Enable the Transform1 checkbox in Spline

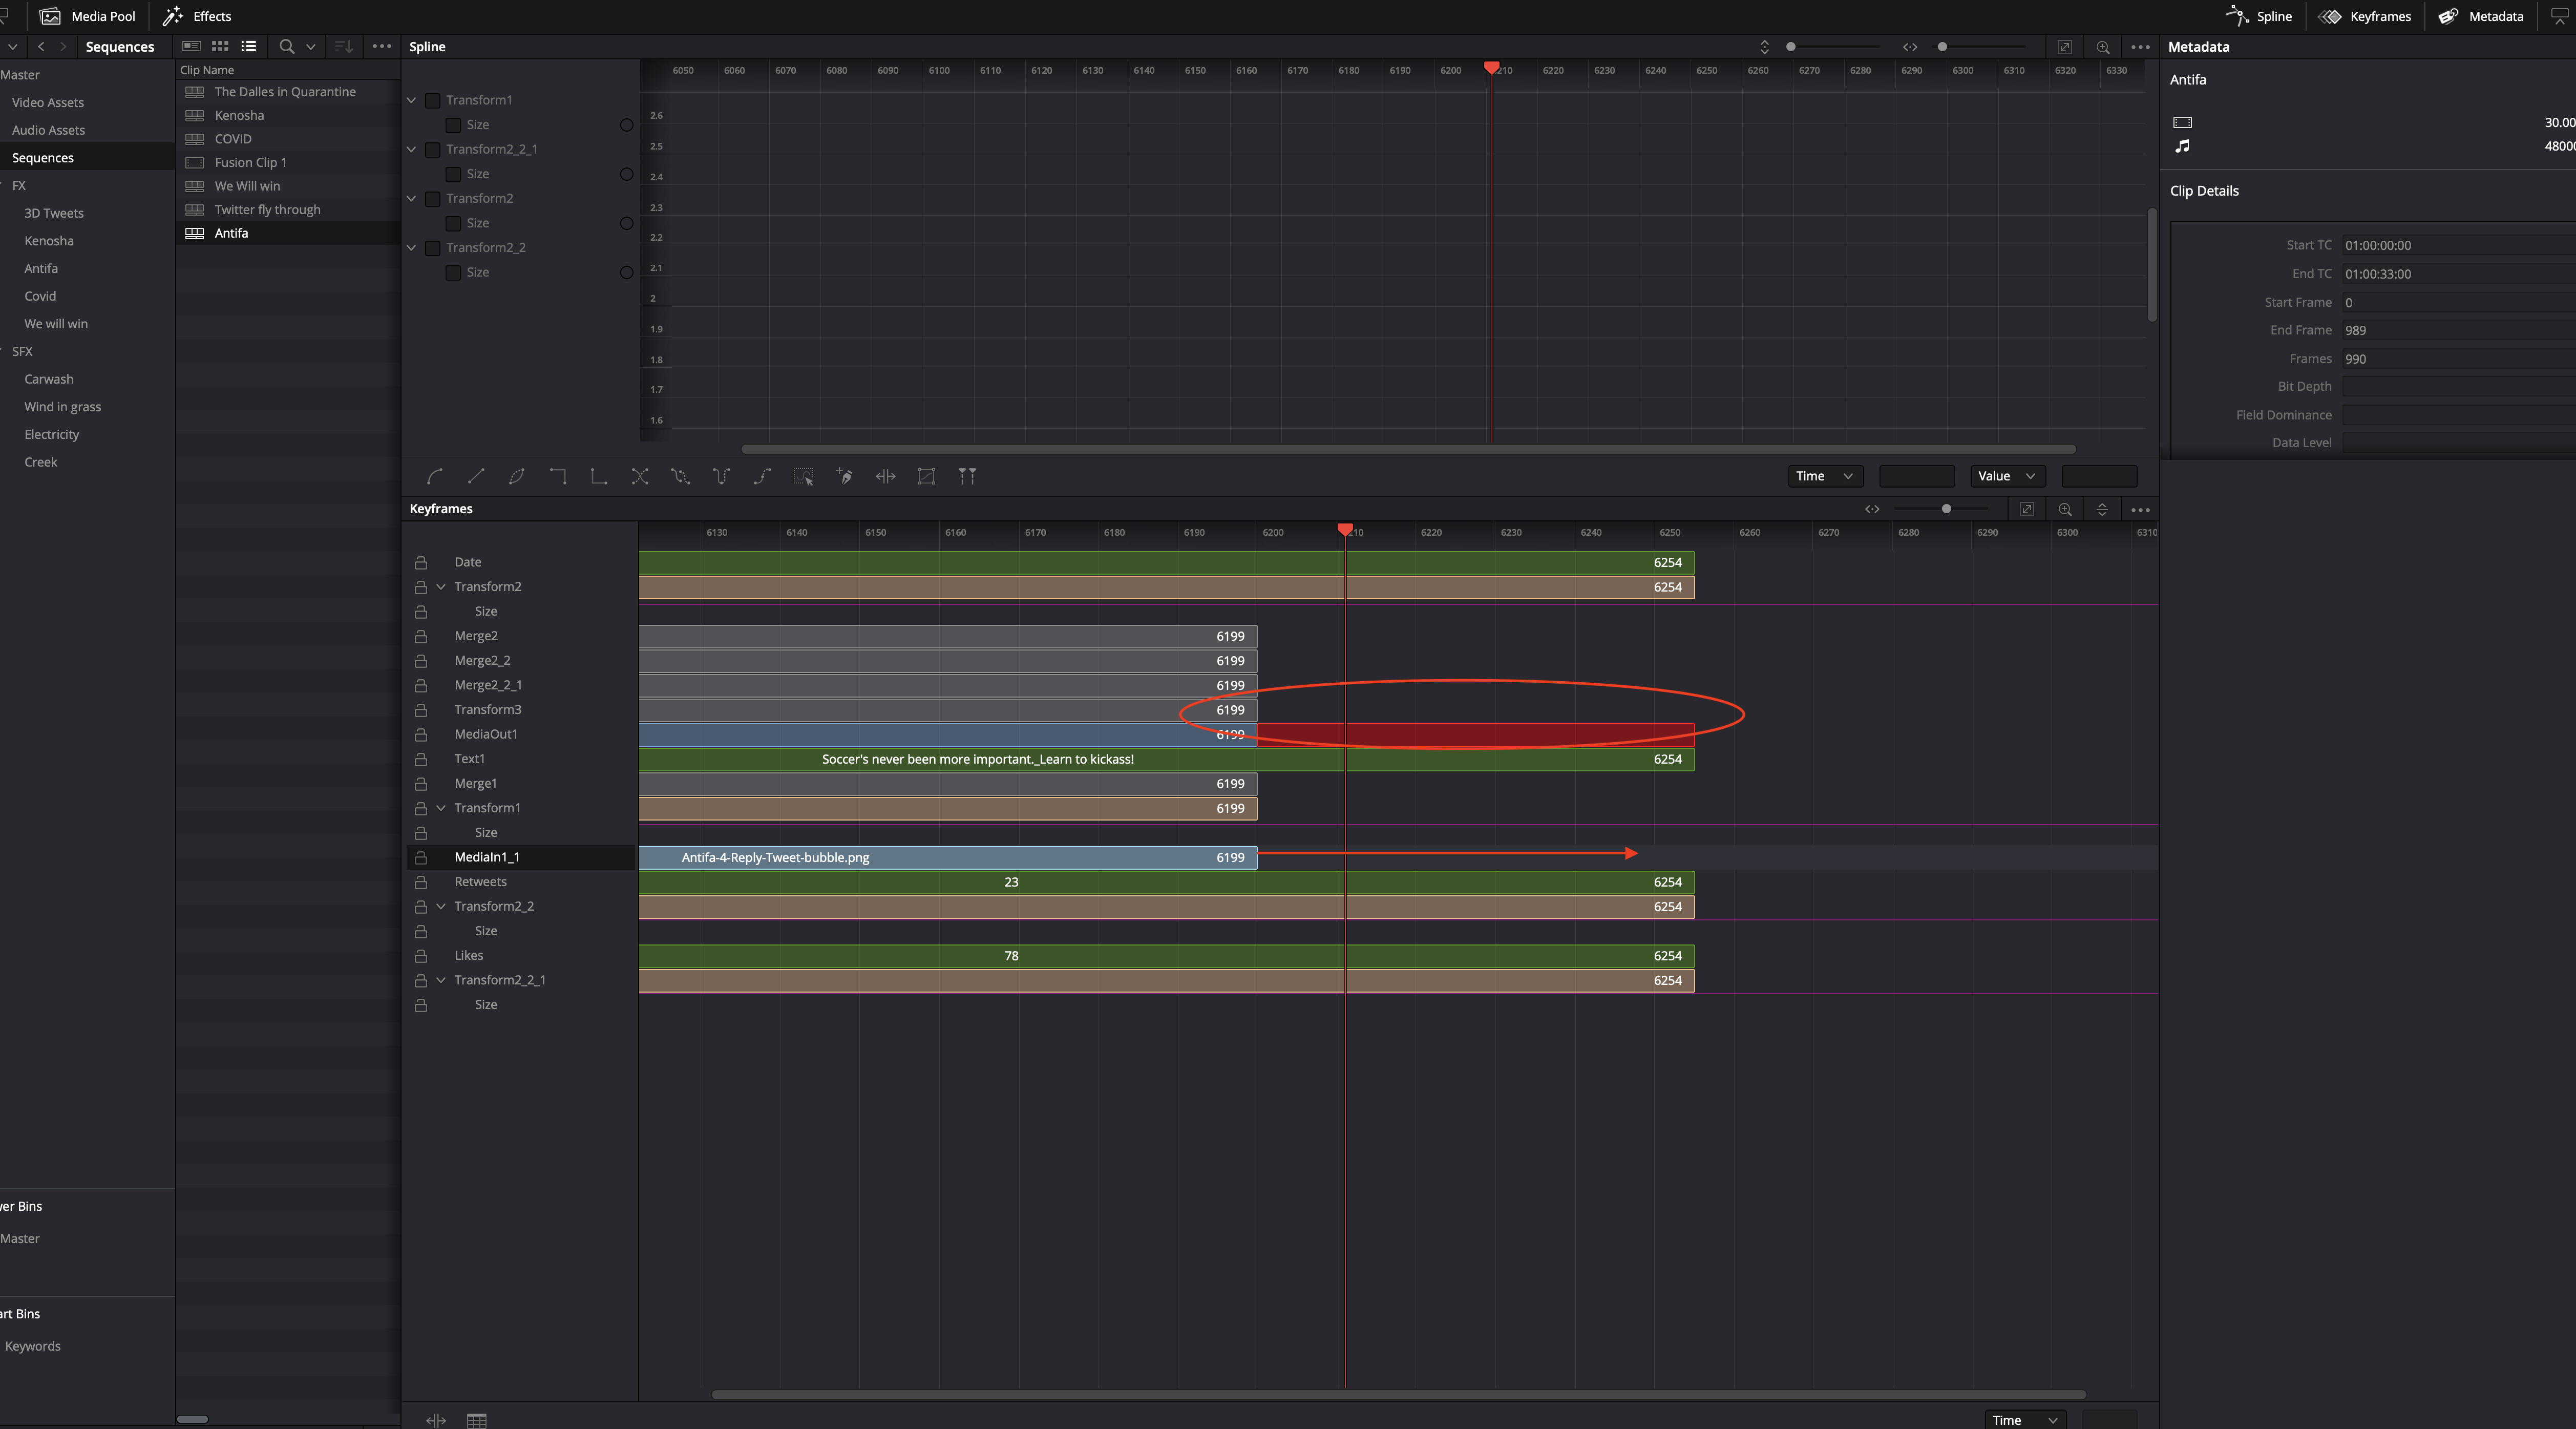433,100
